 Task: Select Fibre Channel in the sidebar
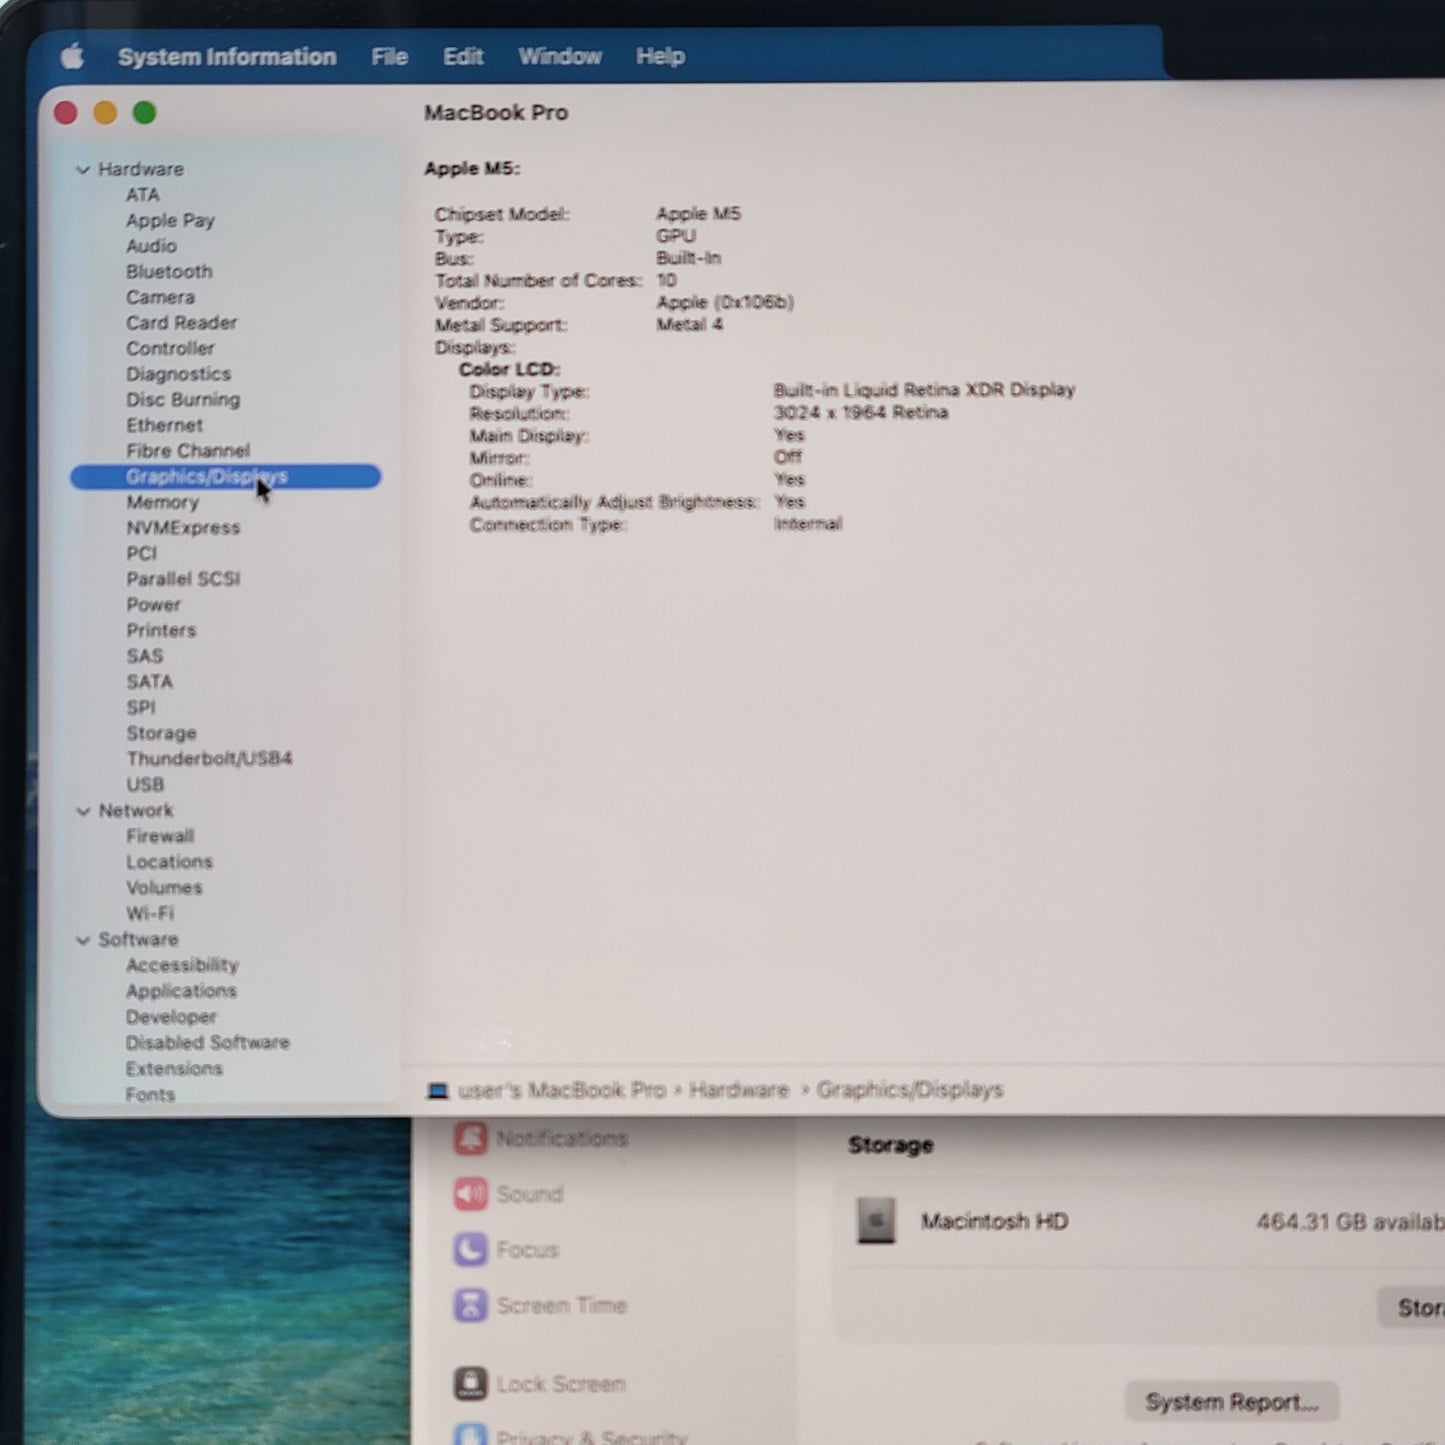[x=188, y=451]
